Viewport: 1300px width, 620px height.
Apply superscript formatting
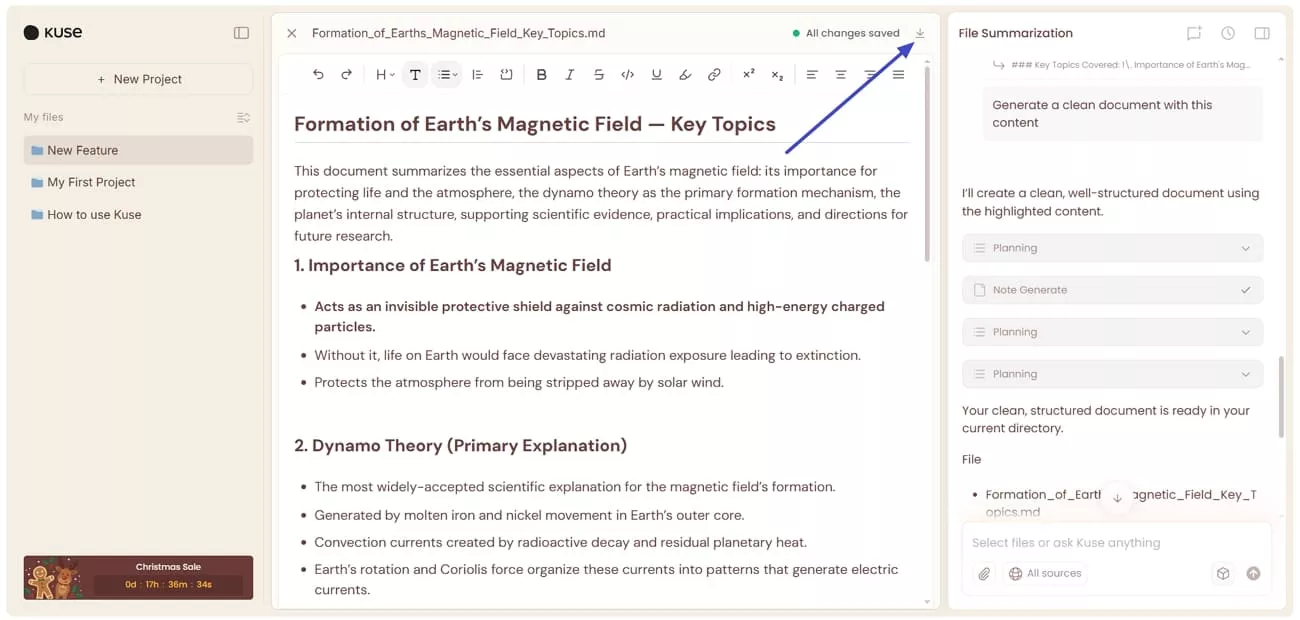click(x=748, y=74)
